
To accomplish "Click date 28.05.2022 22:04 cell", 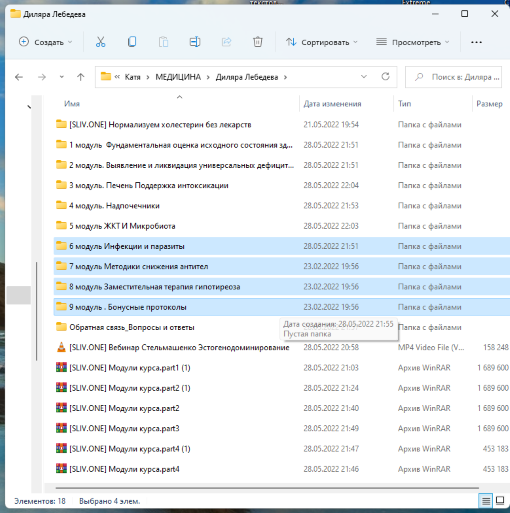I will coord(331,185).
